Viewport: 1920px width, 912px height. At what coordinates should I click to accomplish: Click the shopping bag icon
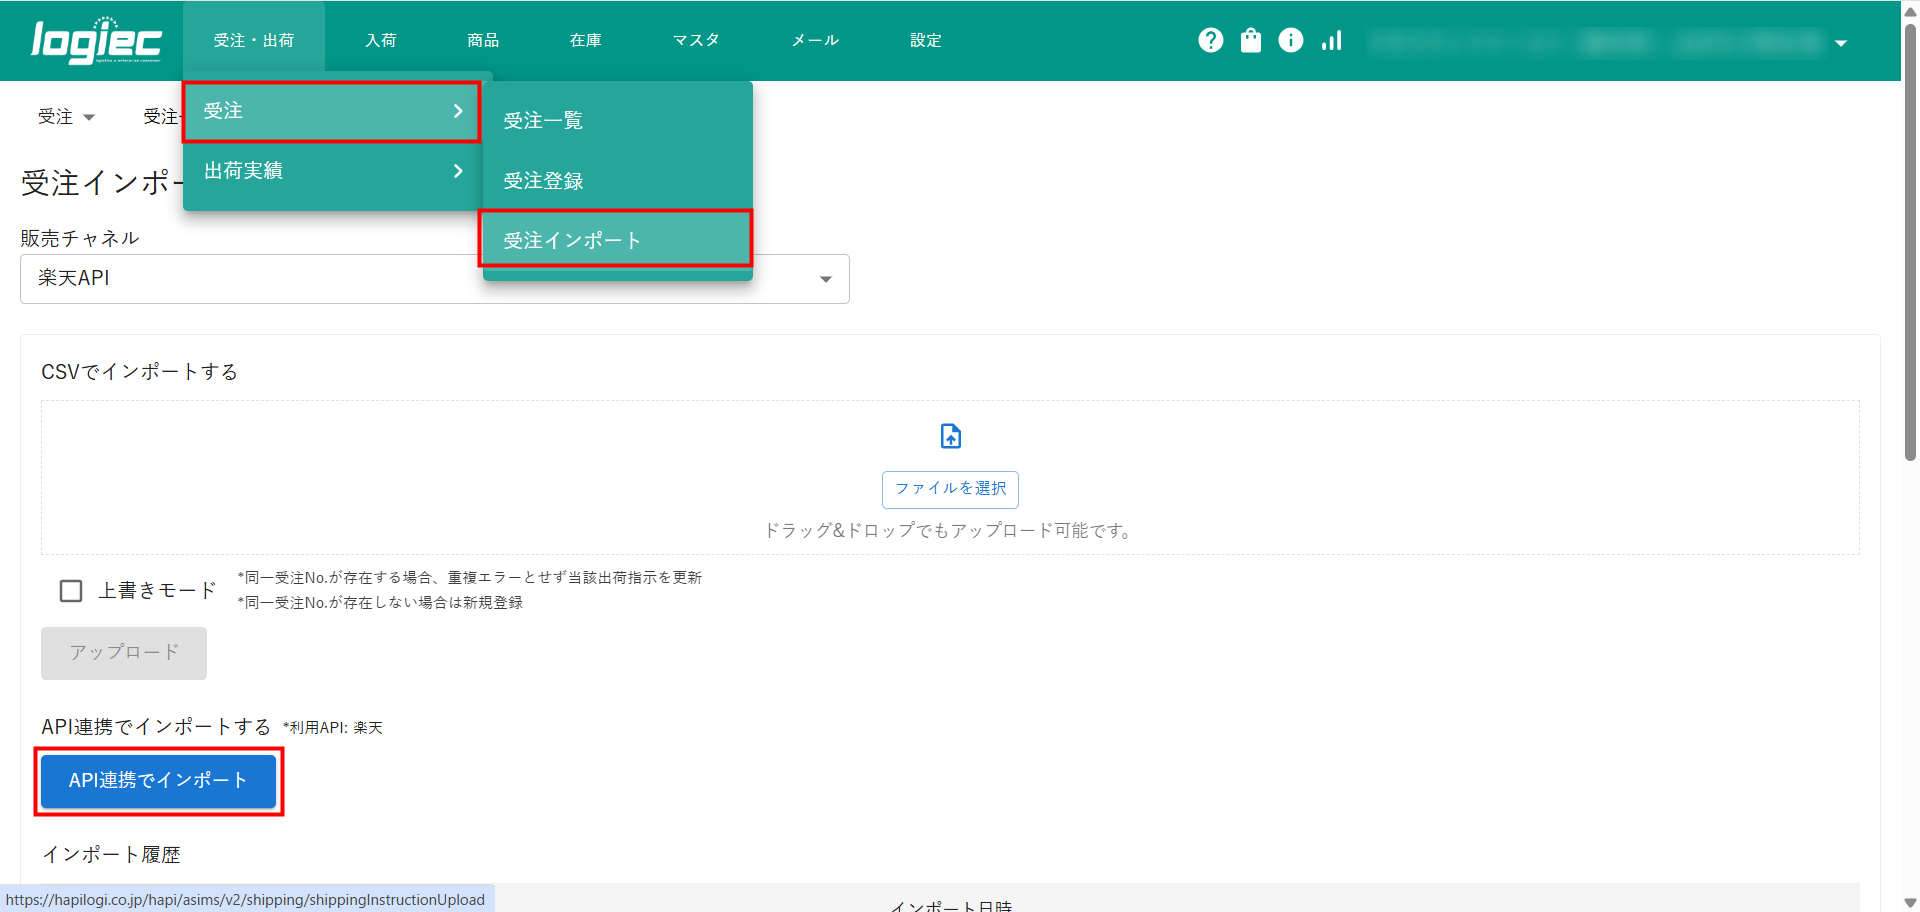pyautogui.click(x=1250, y=40)
